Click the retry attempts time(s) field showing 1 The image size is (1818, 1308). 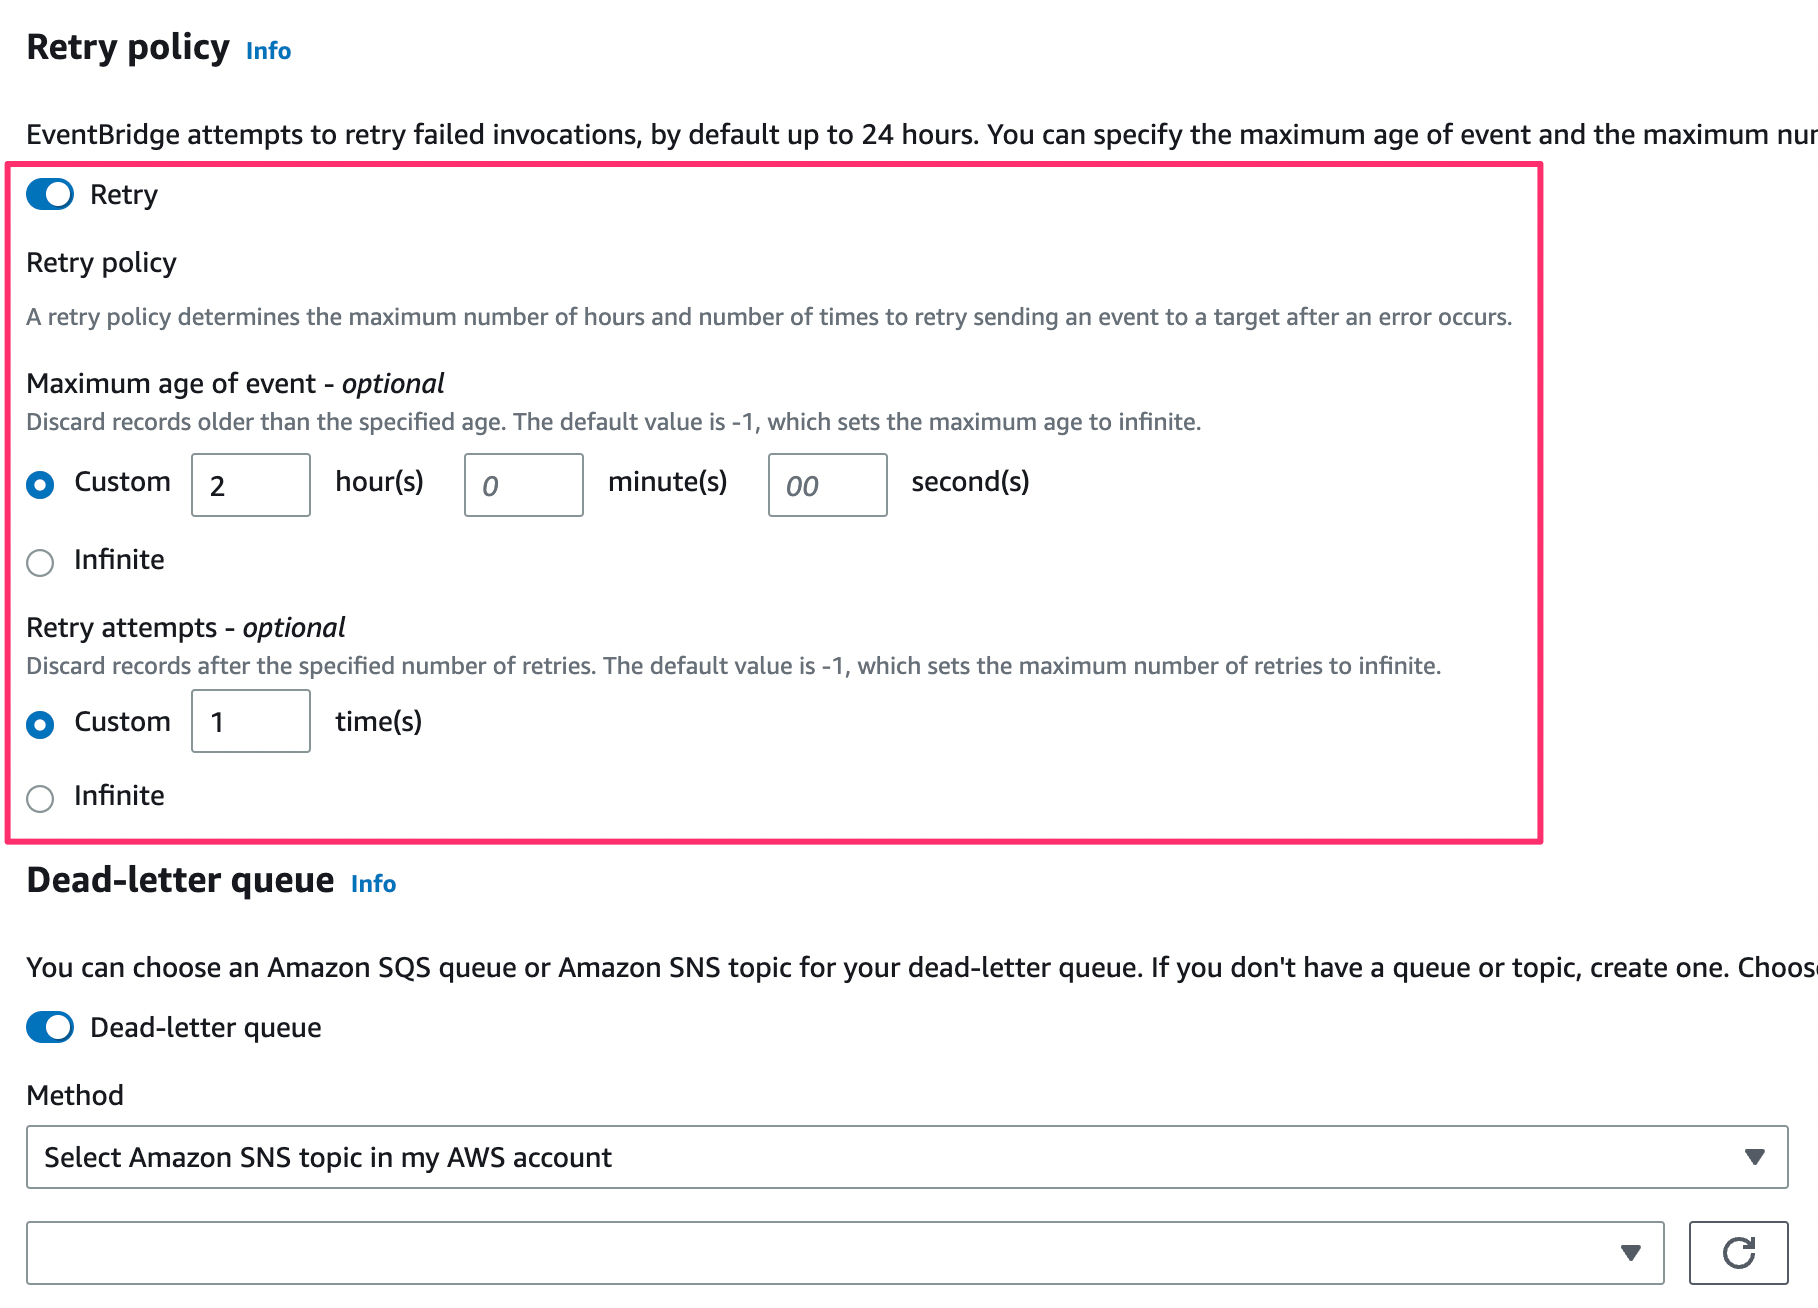click(x=250, y=721)
